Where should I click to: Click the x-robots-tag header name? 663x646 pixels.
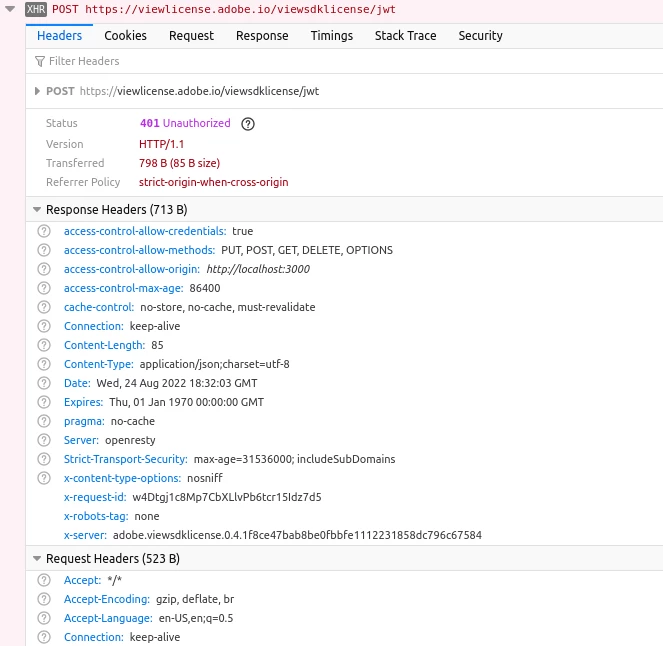click(96, 516)
